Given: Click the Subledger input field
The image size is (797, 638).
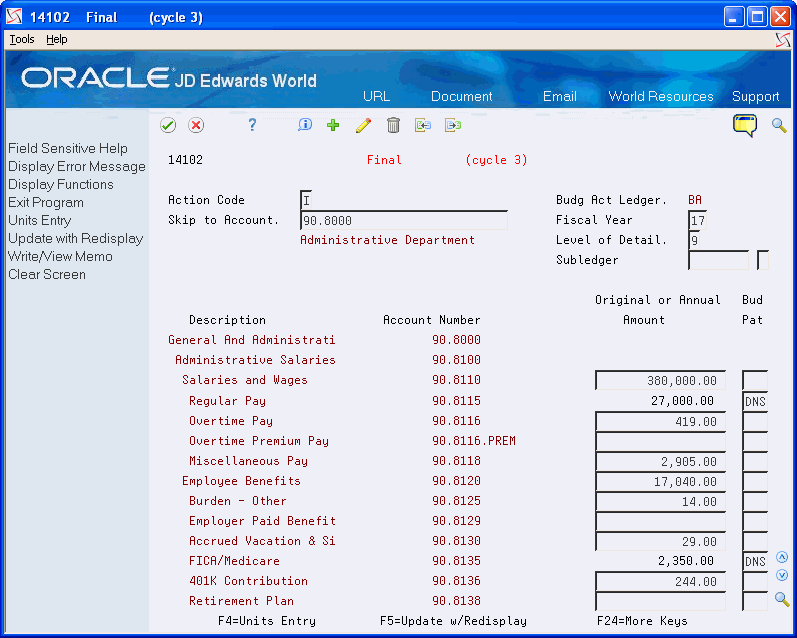Looking at the screenshot, I should coord(718,260).
